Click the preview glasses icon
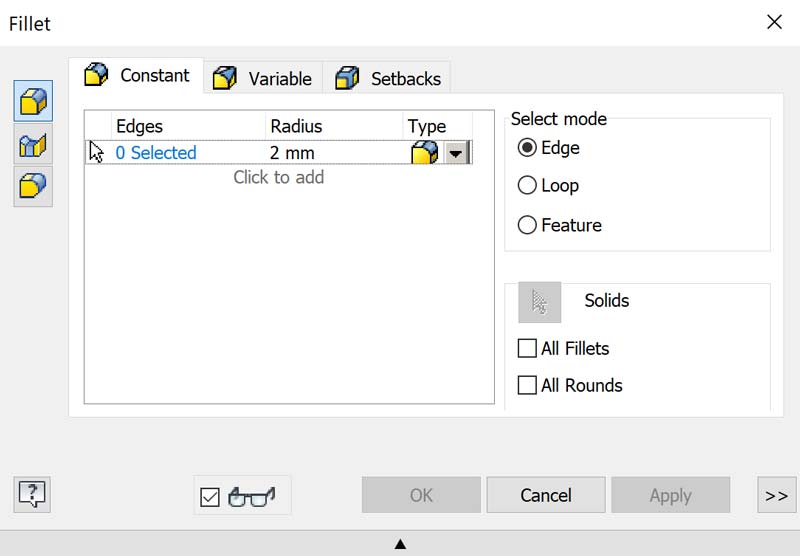The image size is (800, 556). tap(252, 496)
